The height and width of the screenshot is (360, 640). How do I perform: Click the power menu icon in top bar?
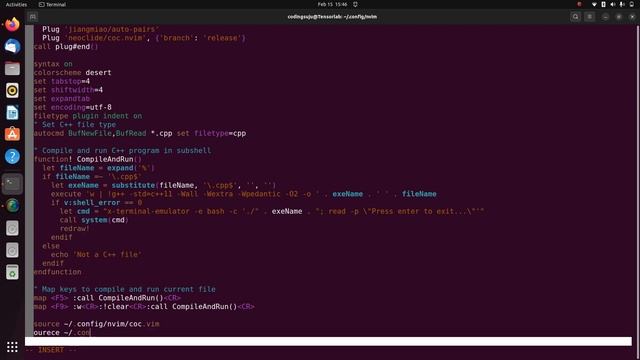click(x=631, y=4)
